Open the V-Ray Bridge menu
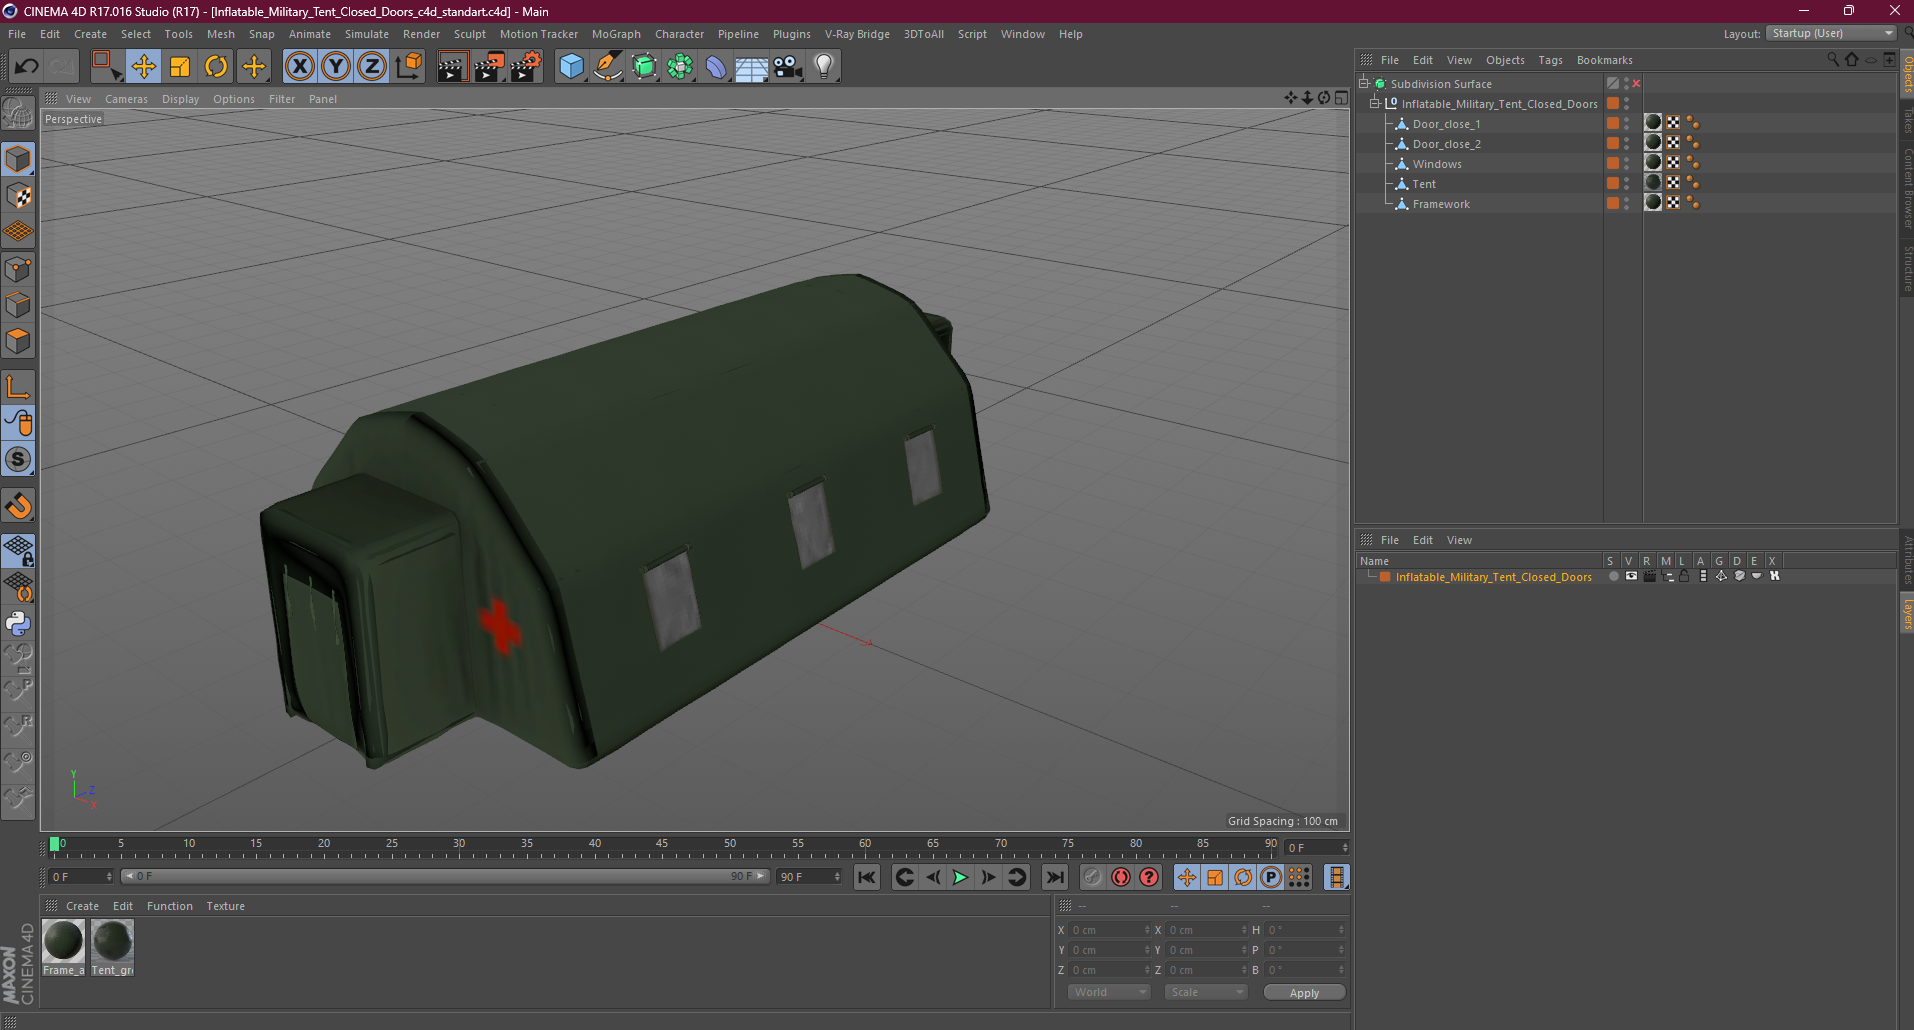This screenshot has width=1914, height=1030. tap(857, 34)
